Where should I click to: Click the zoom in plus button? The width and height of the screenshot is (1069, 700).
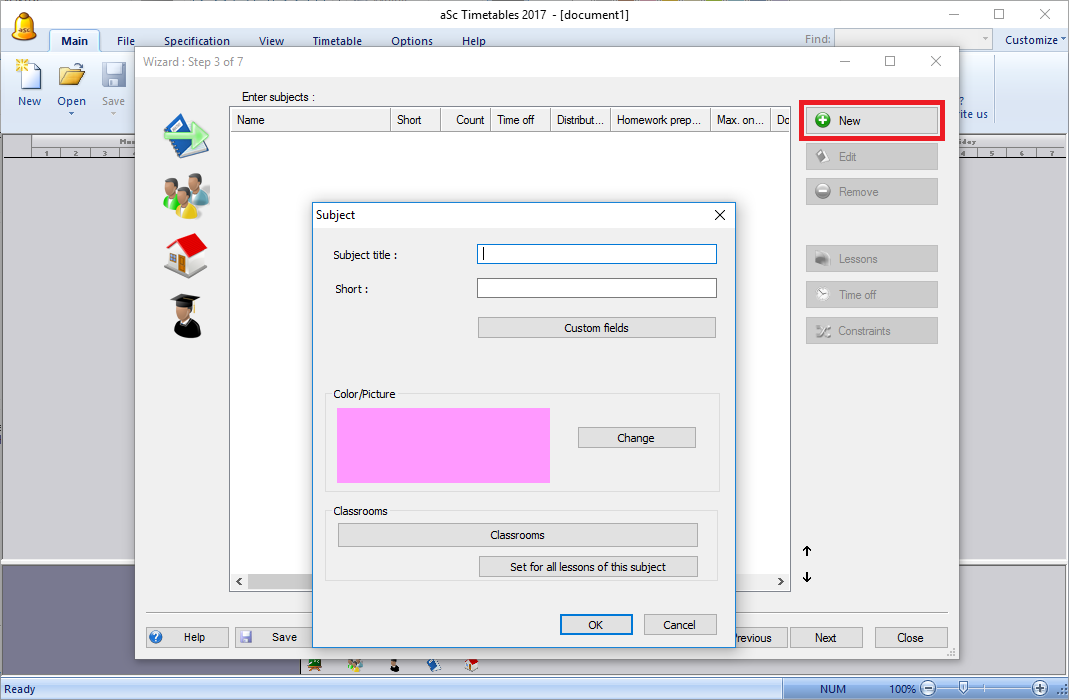pyautogui.click(x=1040, y=688)
